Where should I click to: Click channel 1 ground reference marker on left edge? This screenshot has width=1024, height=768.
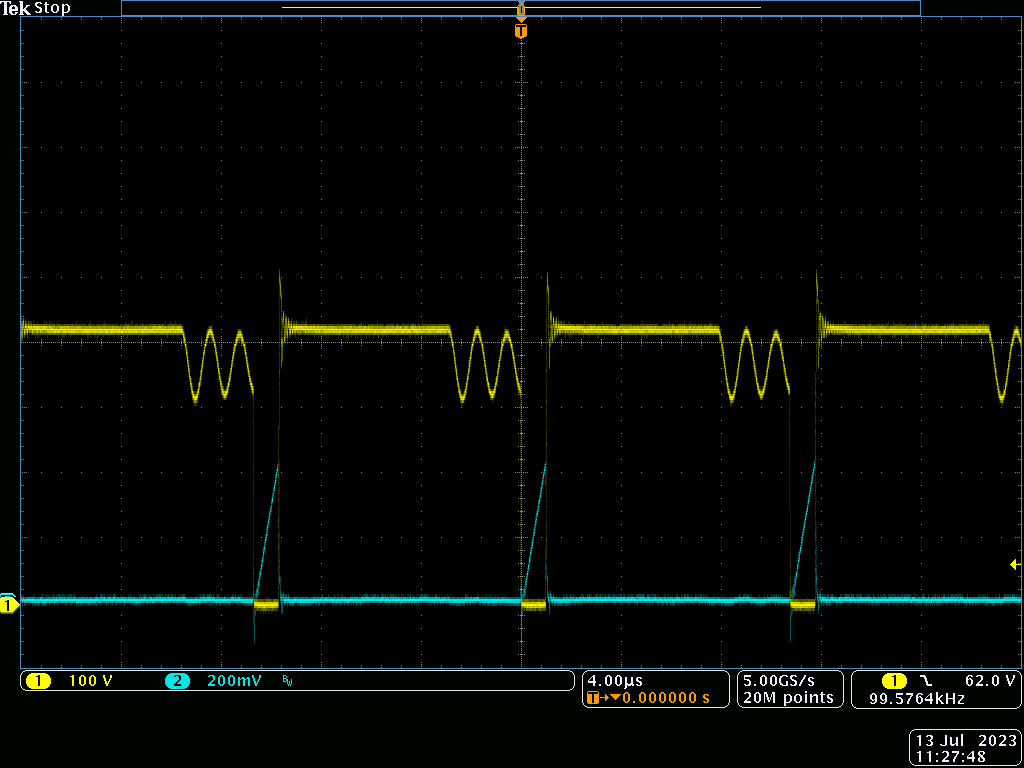pos(8,604)
